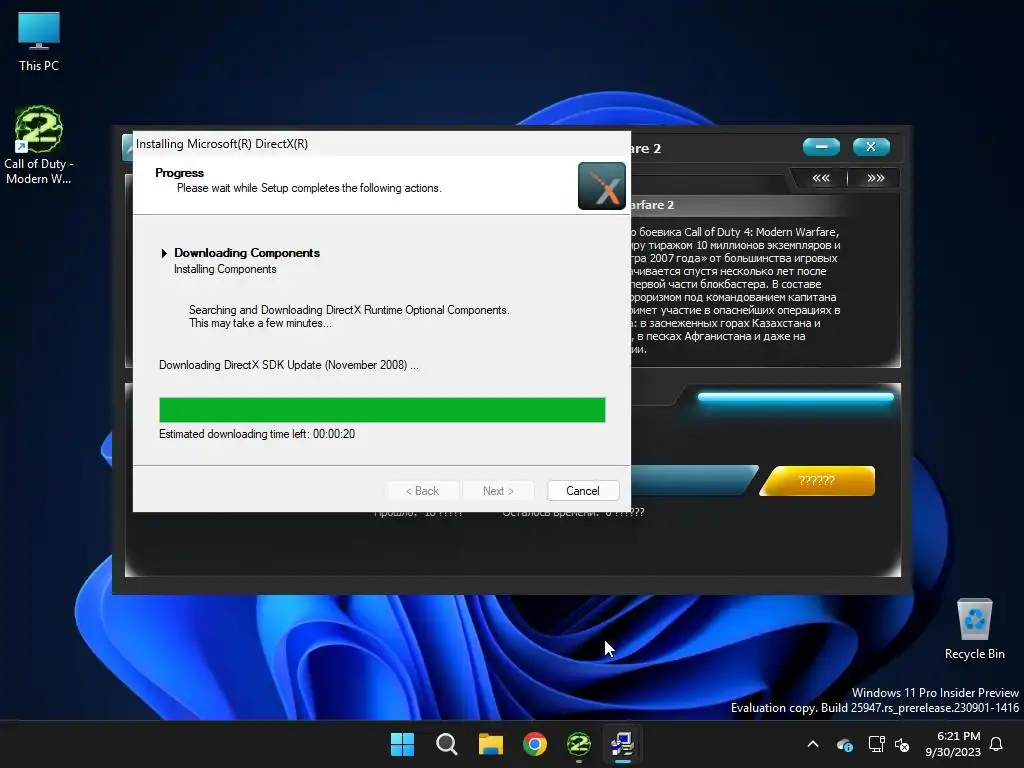
Task: Click the cyan installer progress bar
Action: [795, 397]
